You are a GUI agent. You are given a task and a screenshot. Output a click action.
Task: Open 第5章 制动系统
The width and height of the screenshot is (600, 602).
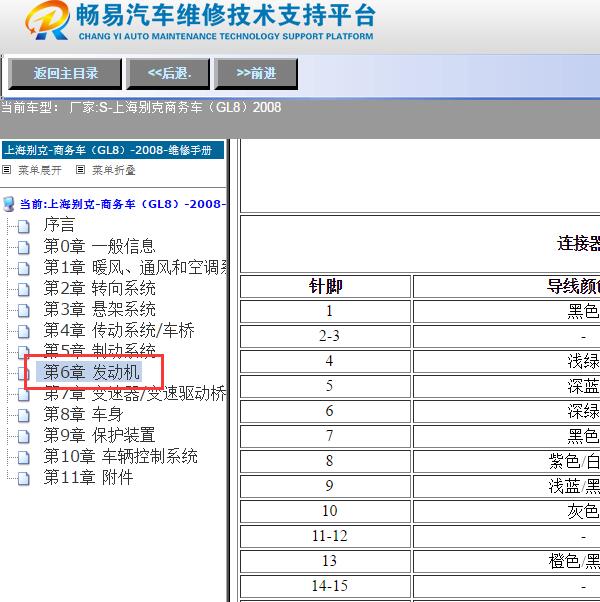(99, 349)
